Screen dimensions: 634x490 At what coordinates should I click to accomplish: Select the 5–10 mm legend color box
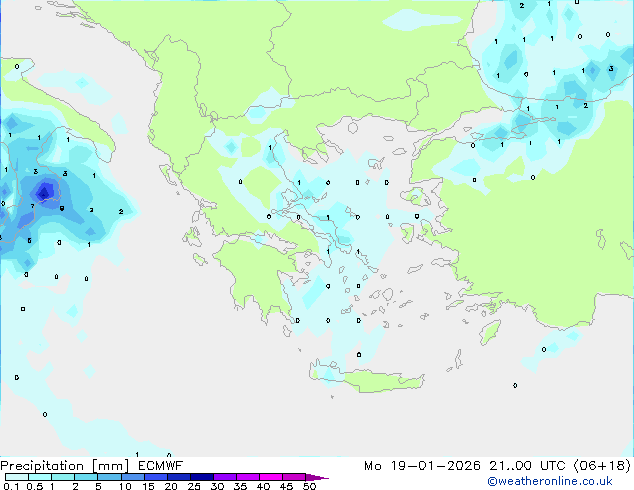click(x=109, y=477)
